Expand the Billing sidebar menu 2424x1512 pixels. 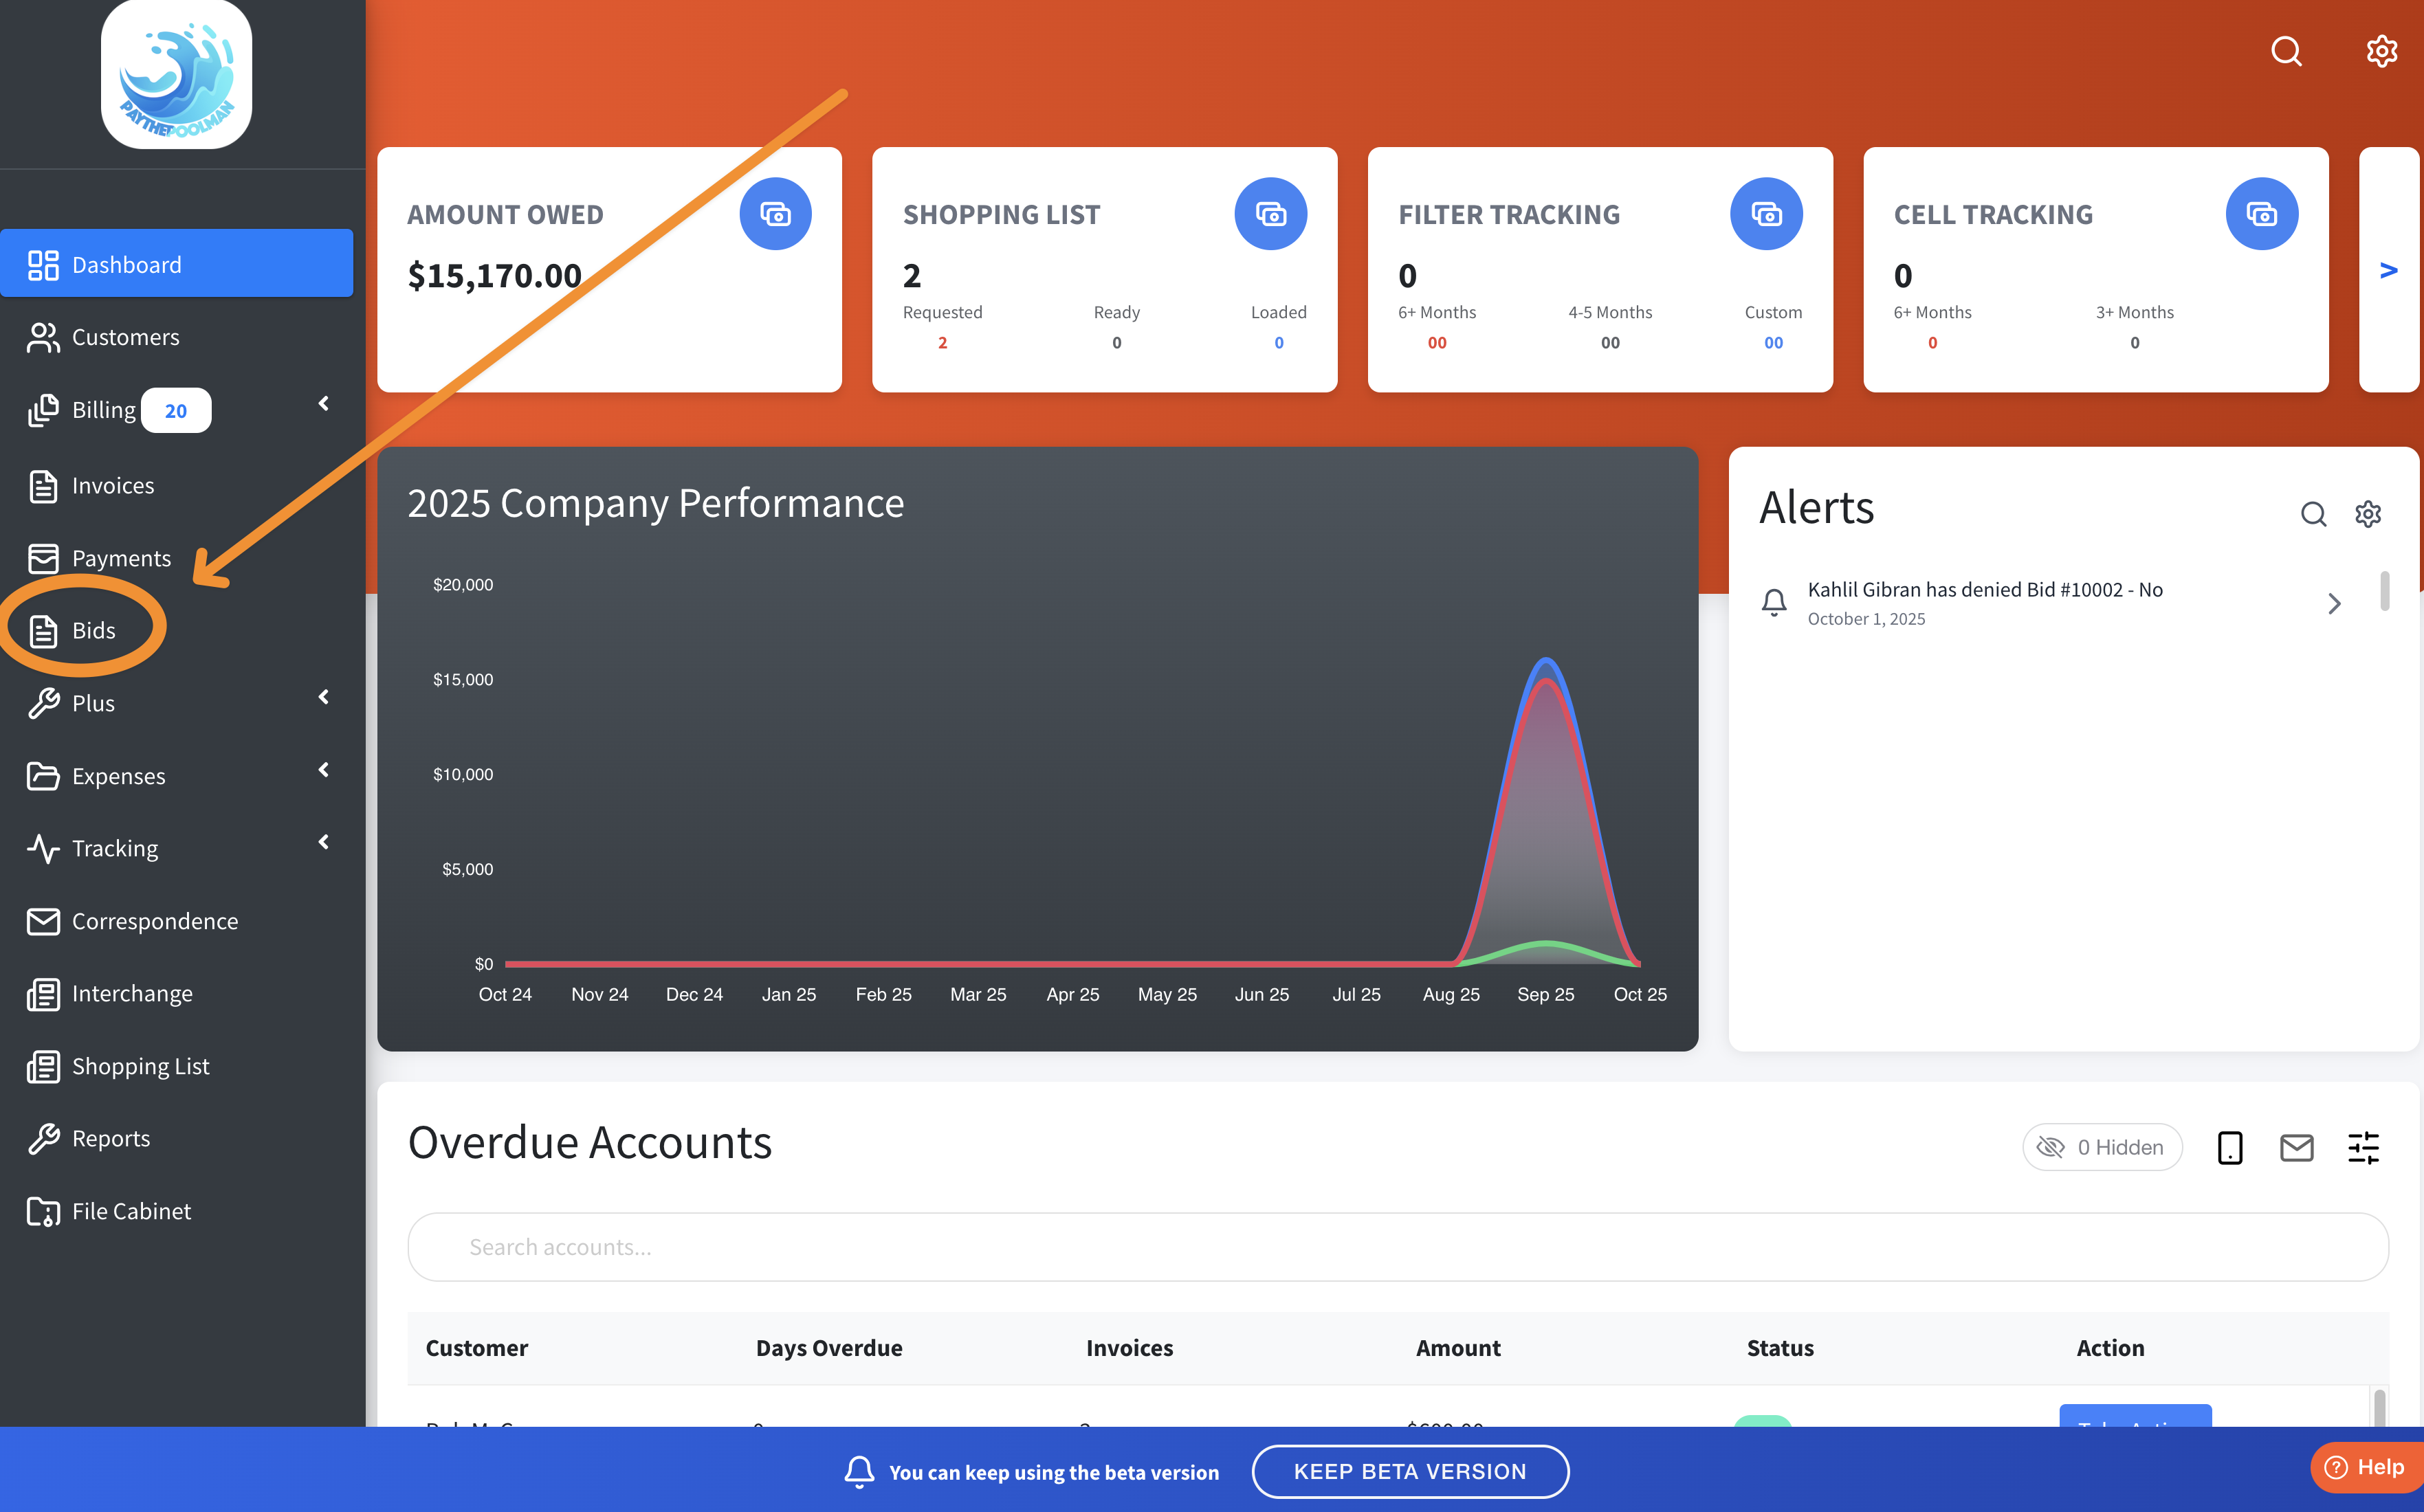click(x=323, y=403)
